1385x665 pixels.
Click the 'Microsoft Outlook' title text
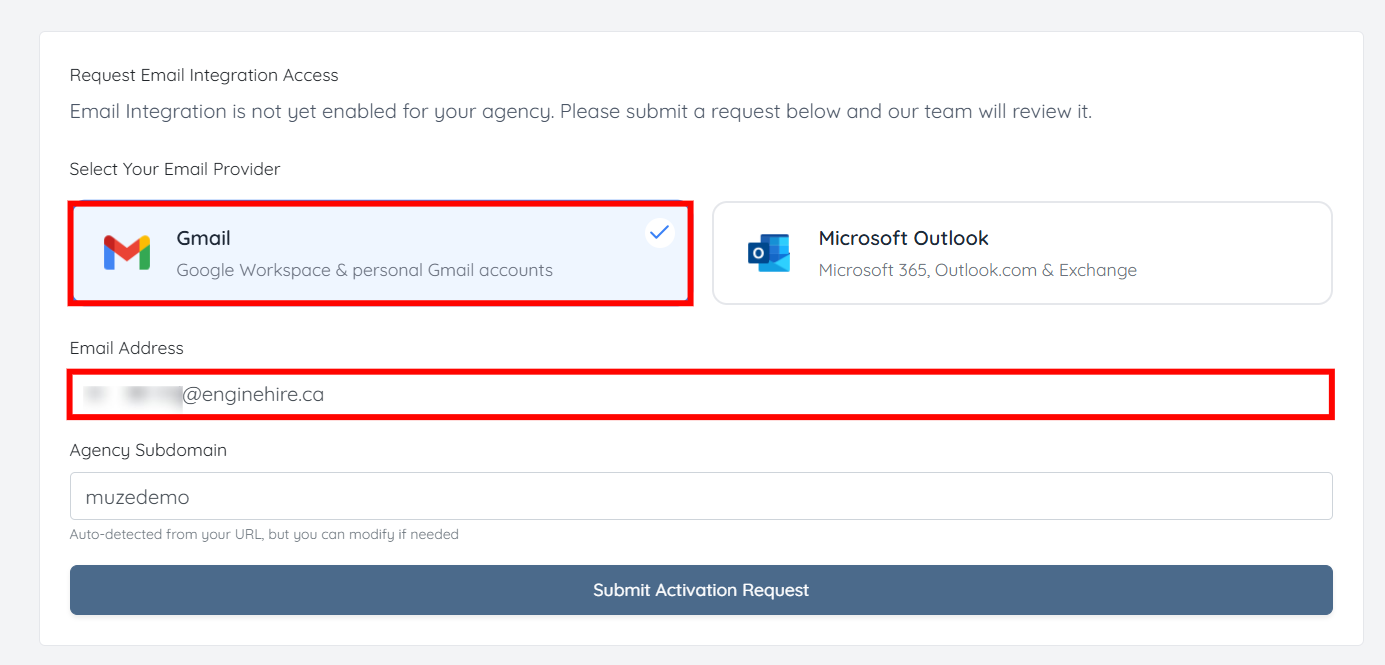point(903,238)
